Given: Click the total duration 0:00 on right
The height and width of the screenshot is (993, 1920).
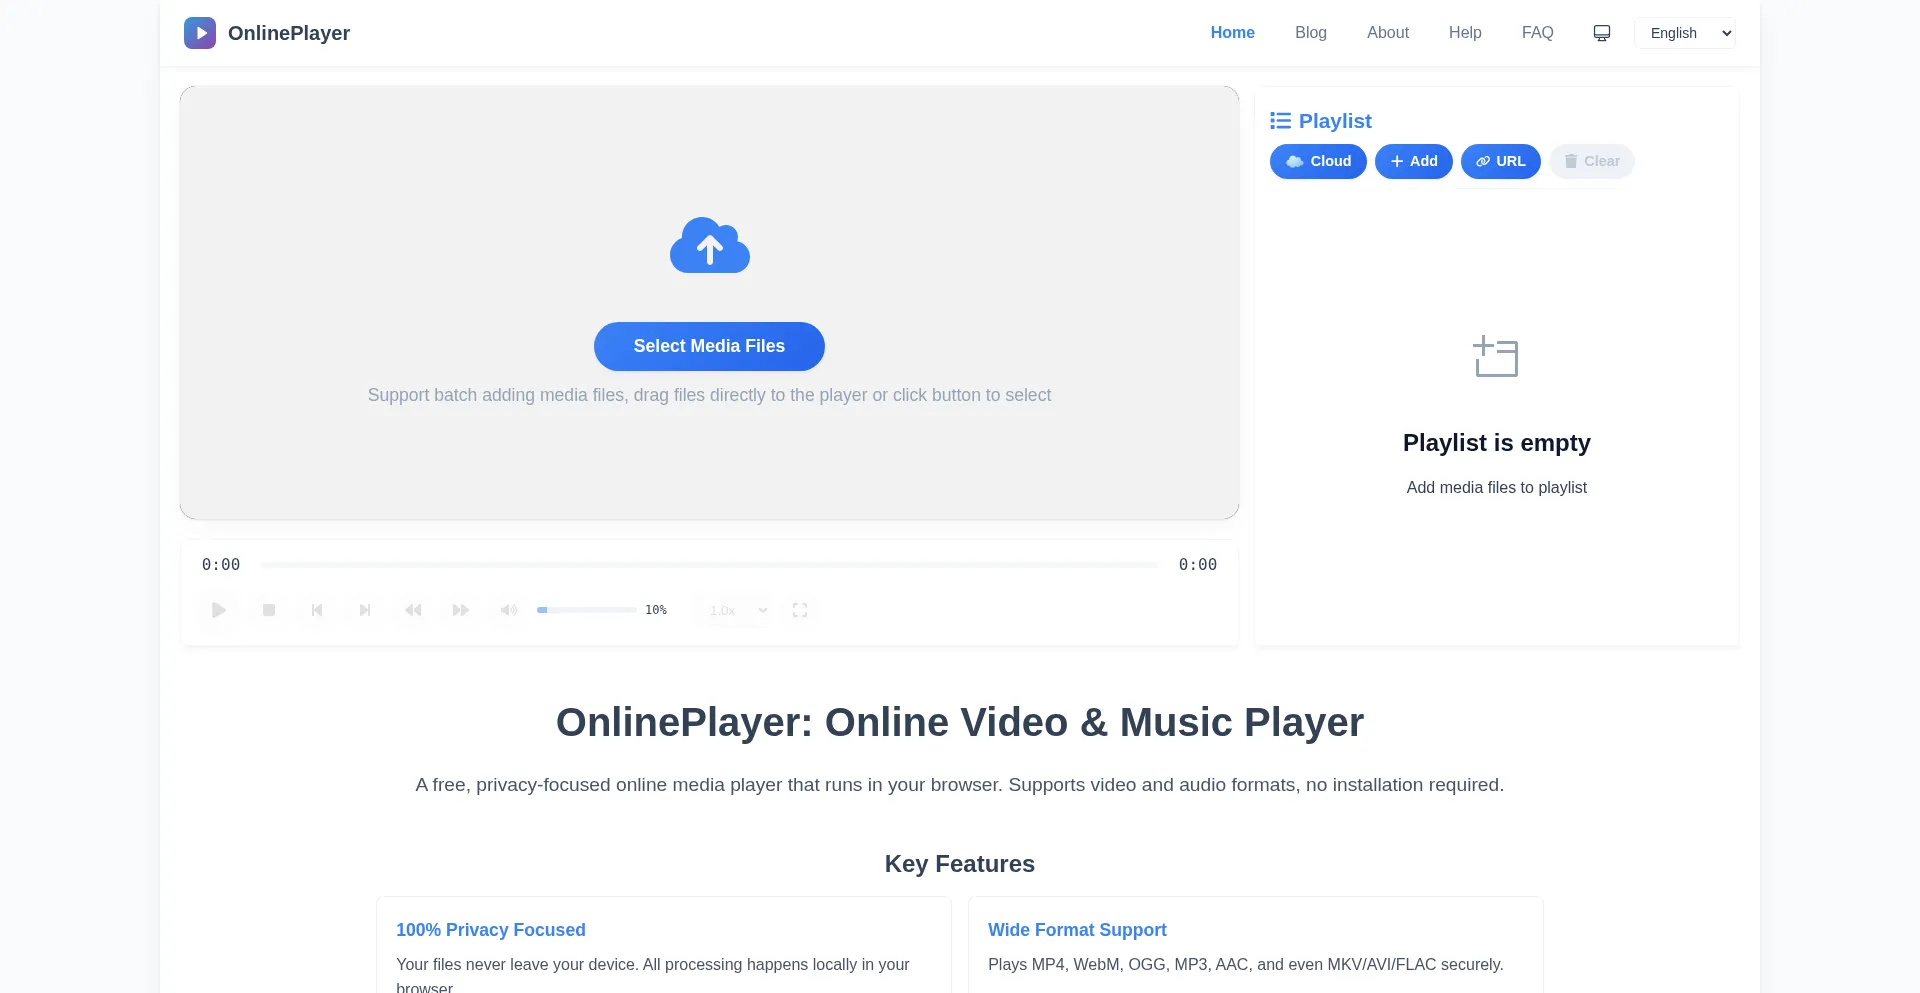Looking at the screenshot, I should pos(1198,565).
